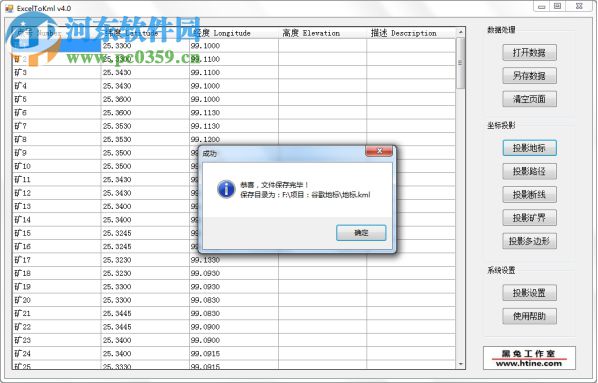Select the row label 矿7
The width and height of the screenshot is (598, 383).
click(x=21, y=126)
